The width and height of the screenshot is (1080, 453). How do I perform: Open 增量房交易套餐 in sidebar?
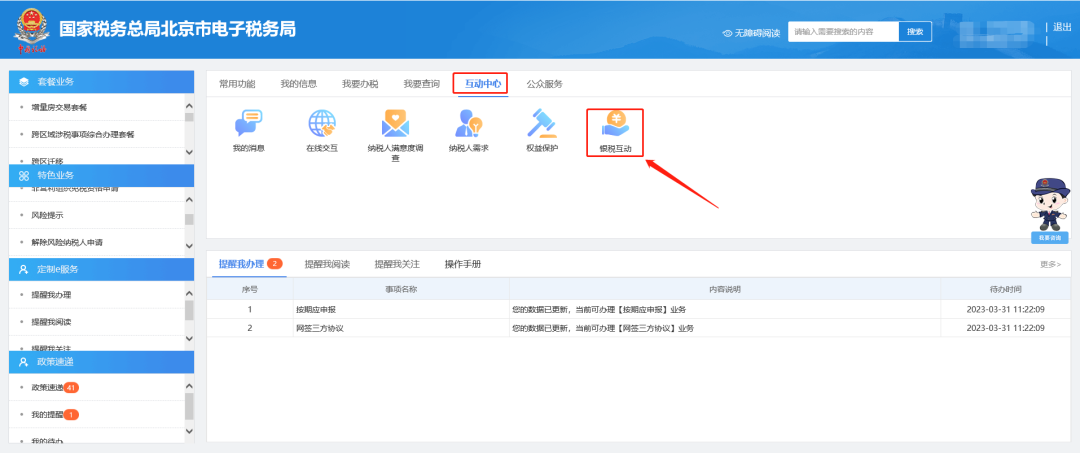click(x=59, y=107)
